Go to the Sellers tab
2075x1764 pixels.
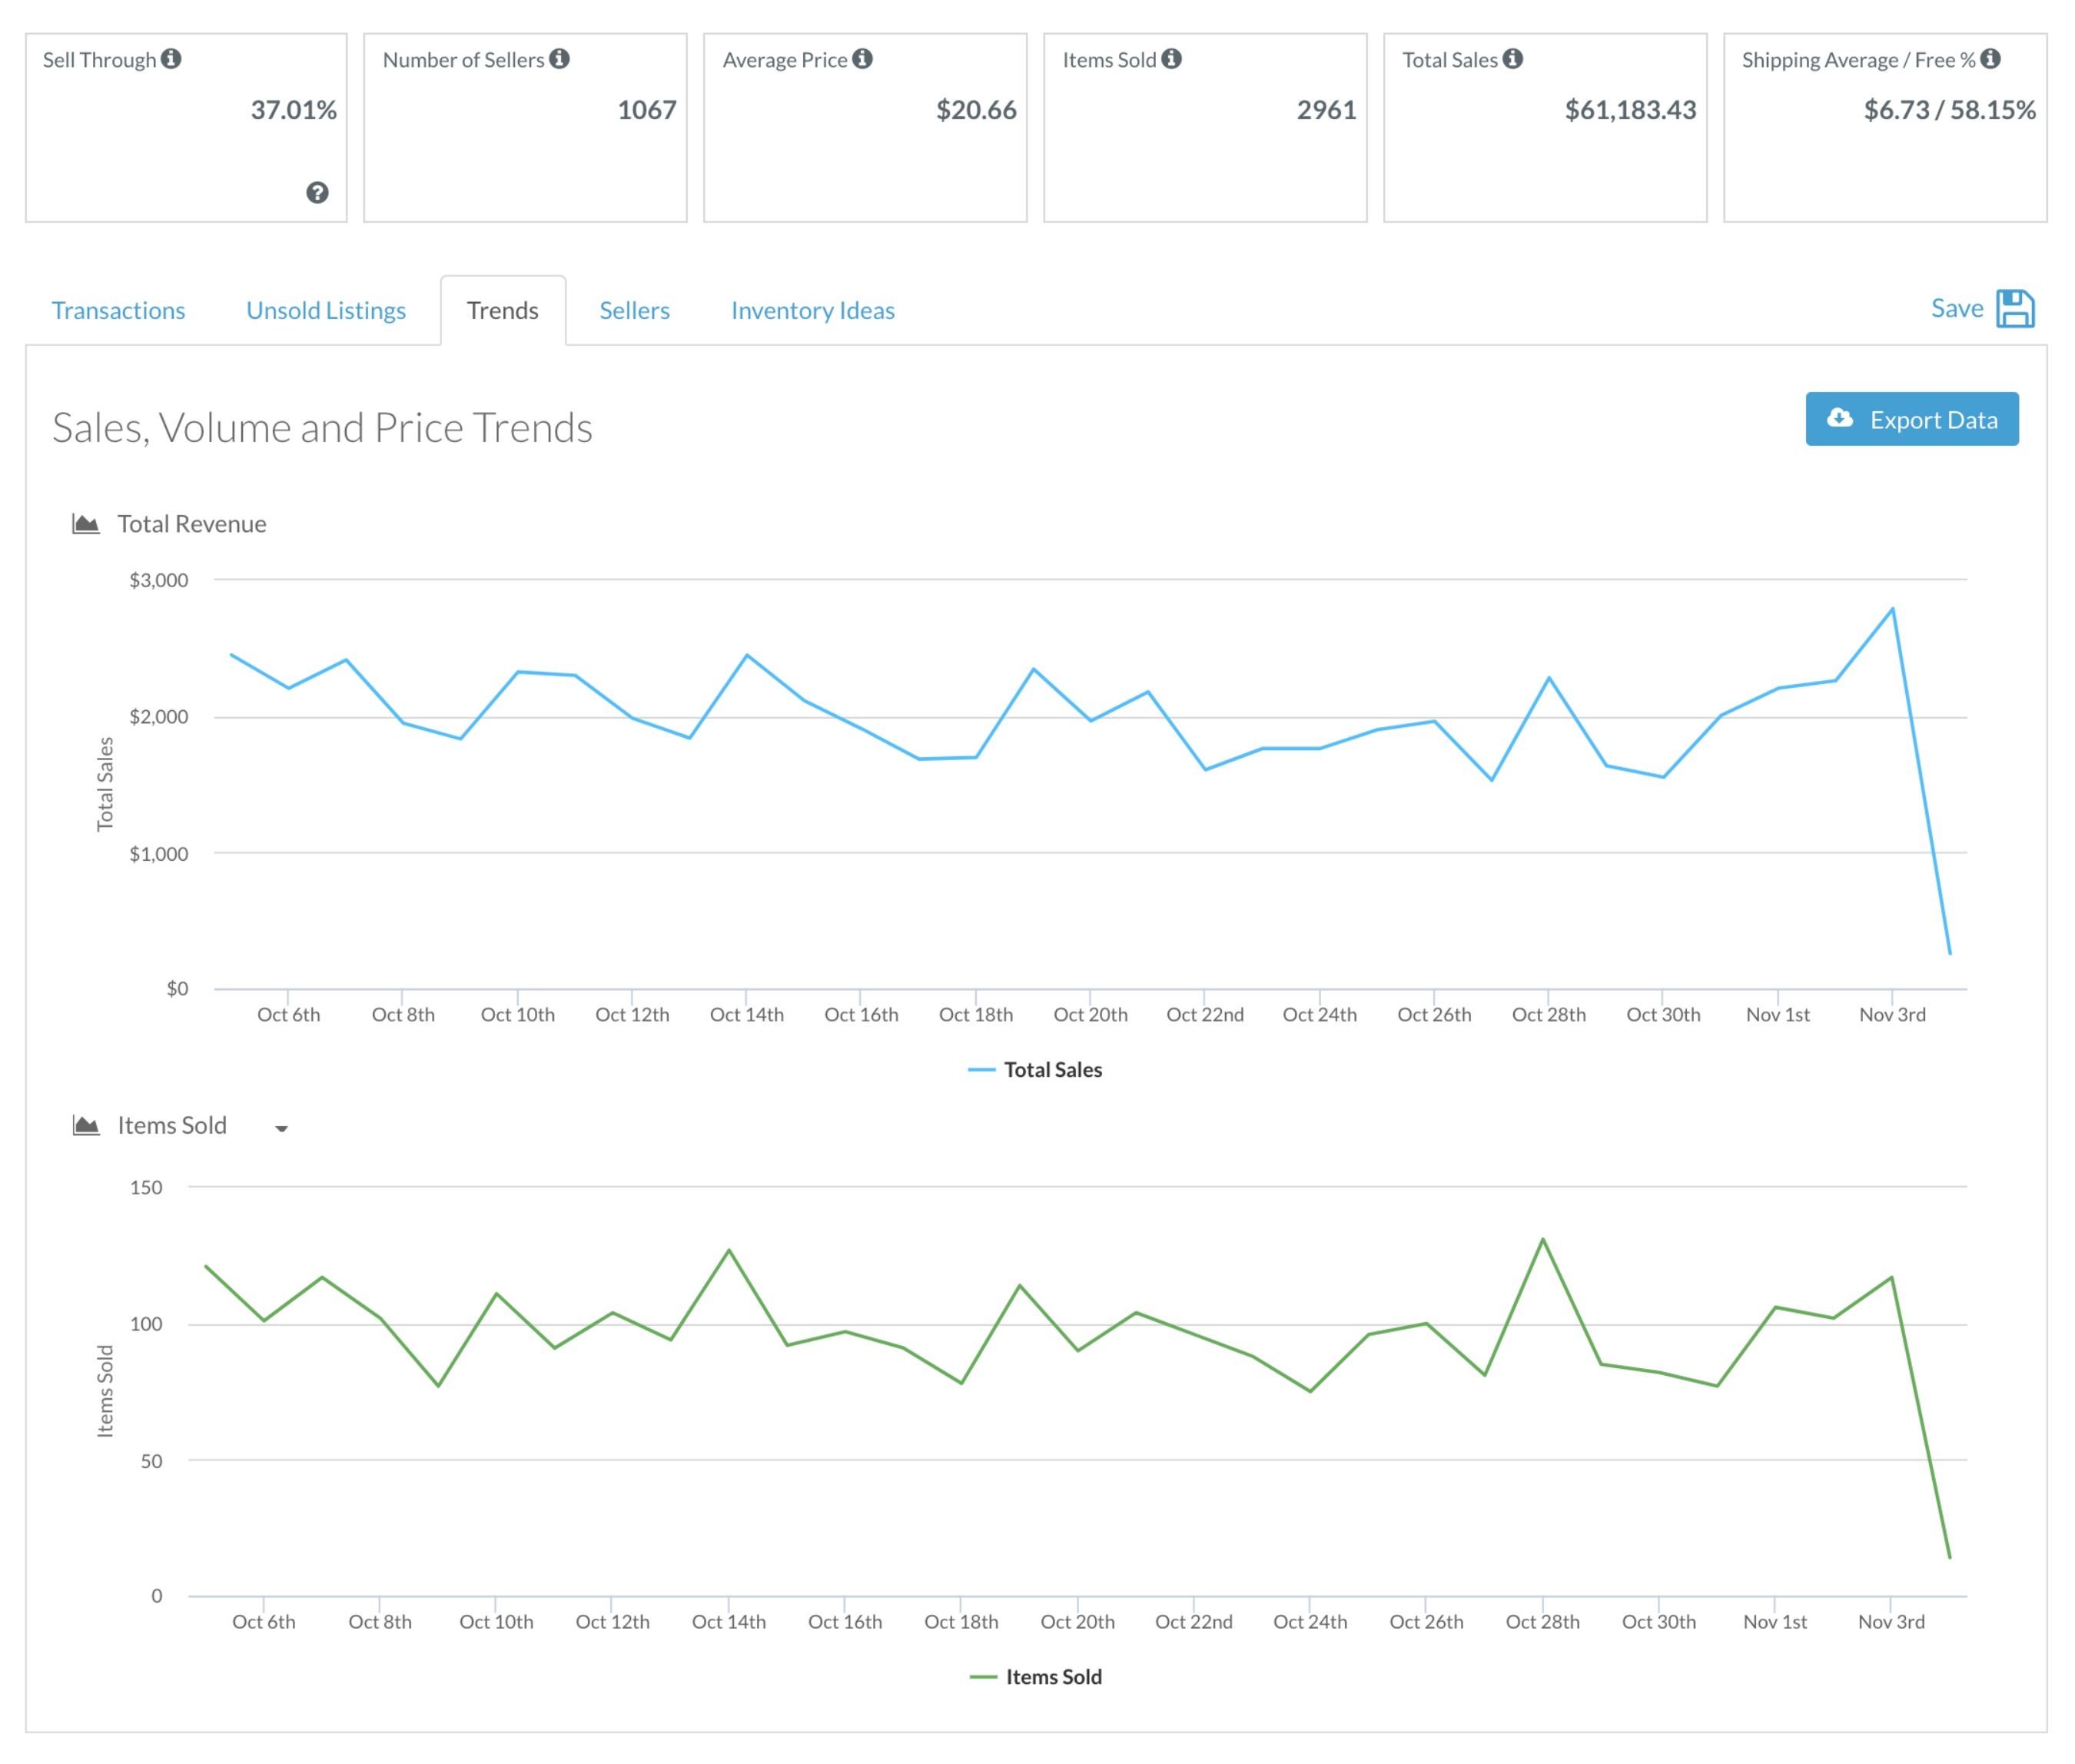tap(634, 311)
